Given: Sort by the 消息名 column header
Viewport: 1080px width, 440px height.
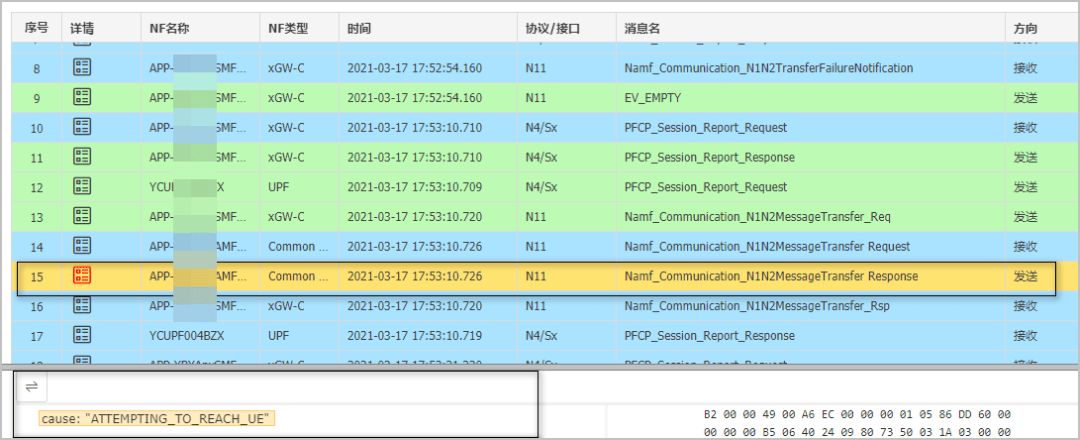Looking at the screenshot, I should (643, 28).
